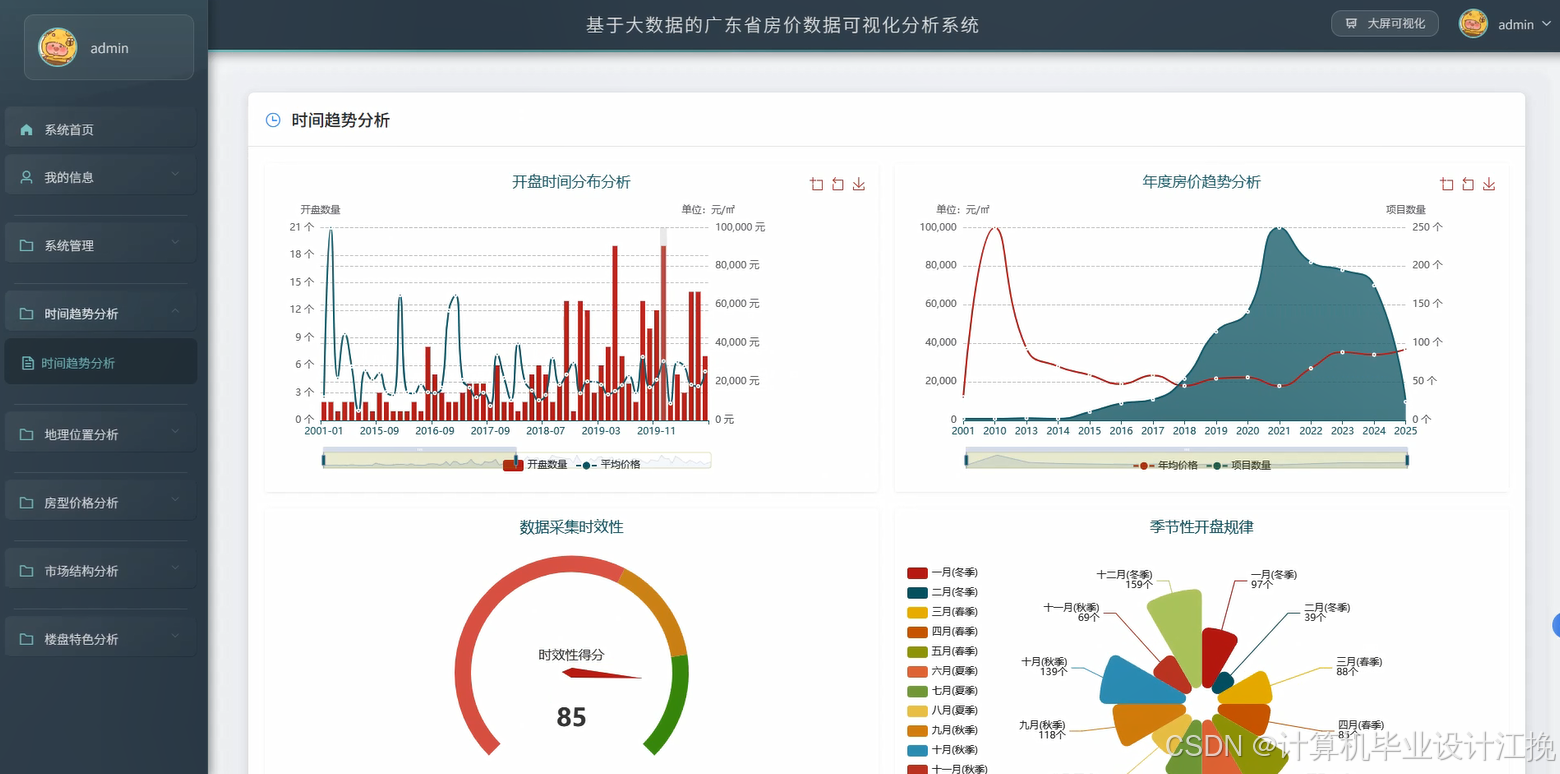Open 系统首页 menu label
Screen dimensions: 1560x774
(x=69, y=130)
